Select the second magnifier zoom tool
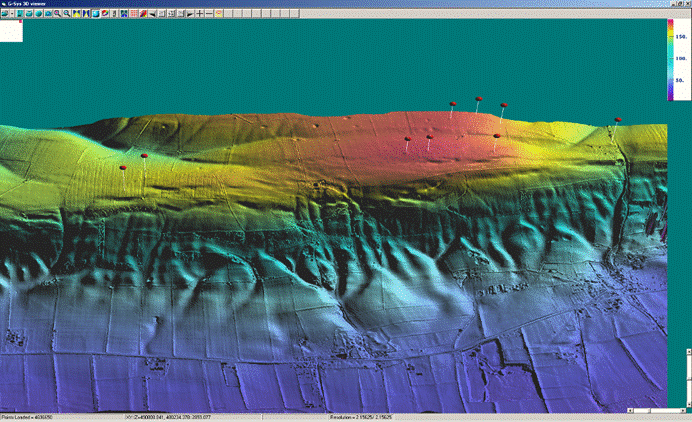 click(66, 14)
